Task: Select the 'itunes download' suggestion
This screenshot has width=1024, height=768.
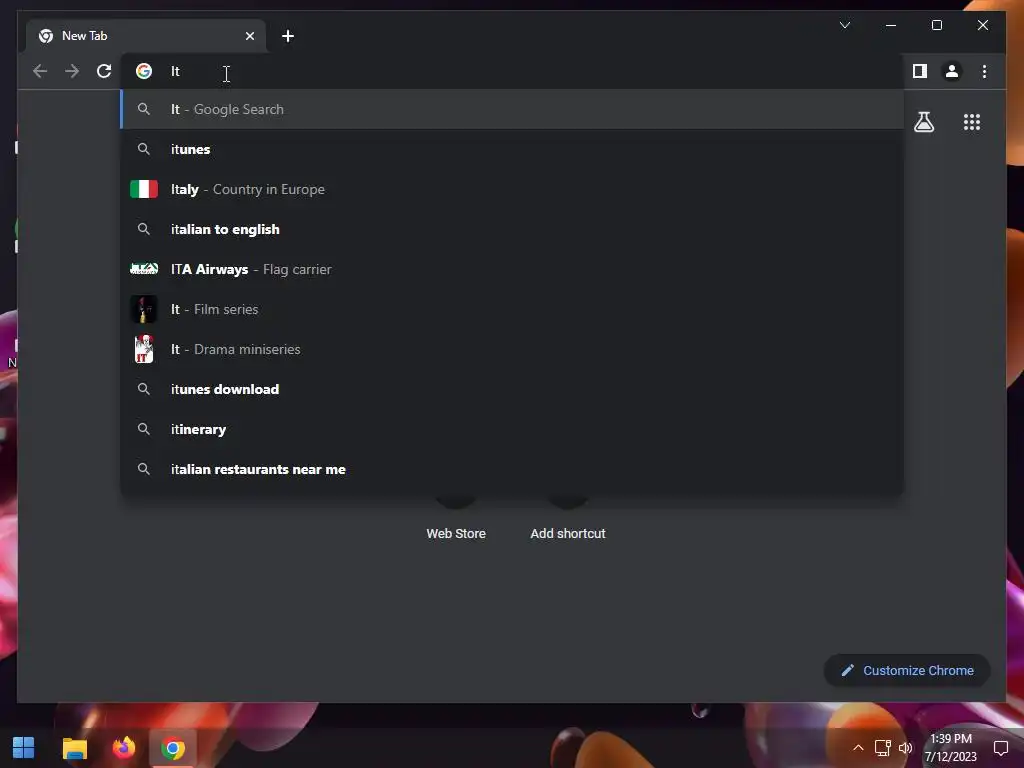Action: pos(512,389)
